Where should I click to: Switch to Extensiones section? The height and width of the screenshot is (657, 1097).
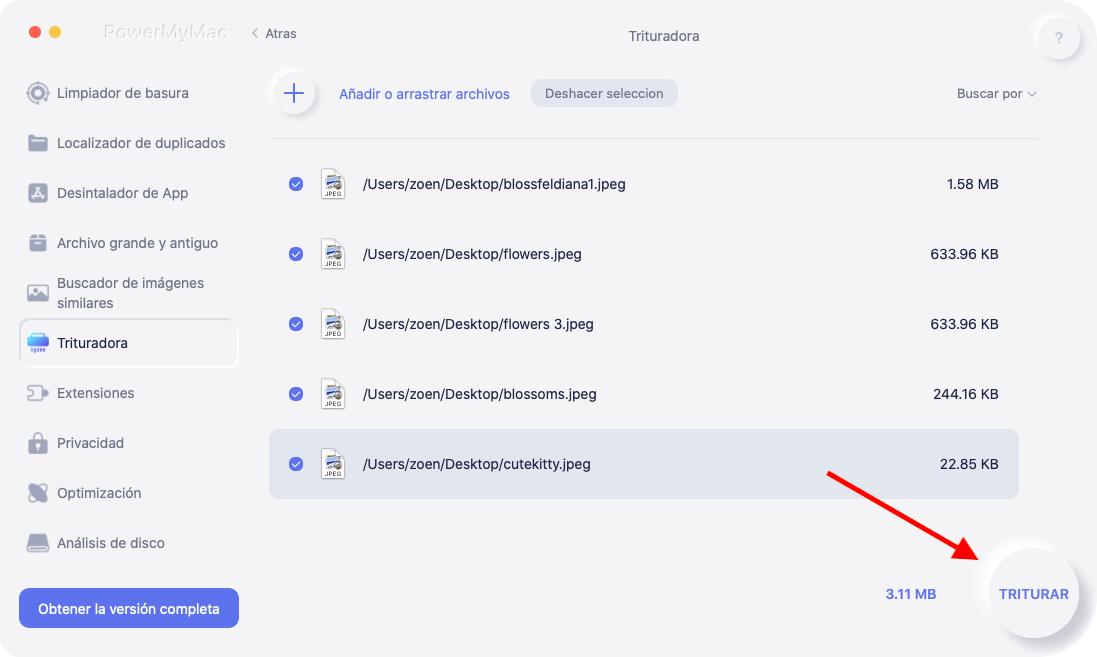coord(95,393)
